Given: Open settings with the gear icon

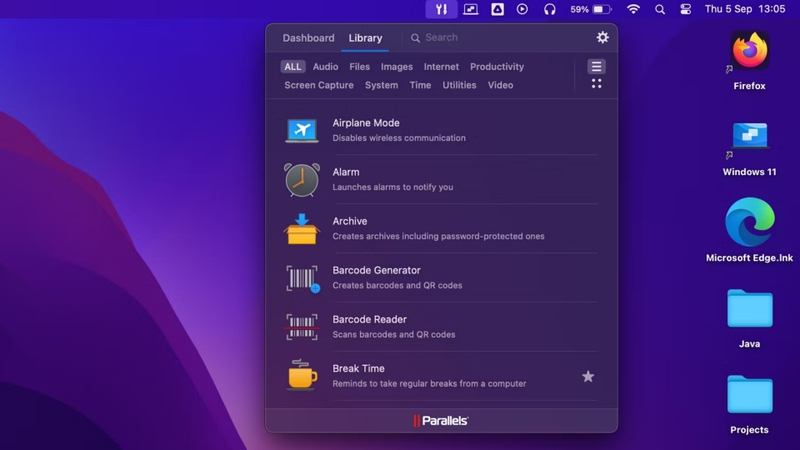Looking at the screenshot, I should tap(603, 37).
